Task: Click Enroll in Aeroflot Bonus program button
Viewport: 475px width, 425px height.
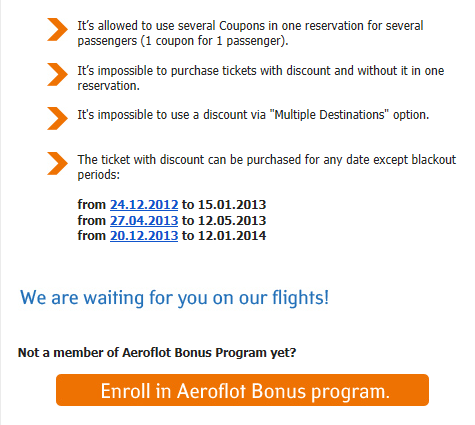Action: point(242,390)
